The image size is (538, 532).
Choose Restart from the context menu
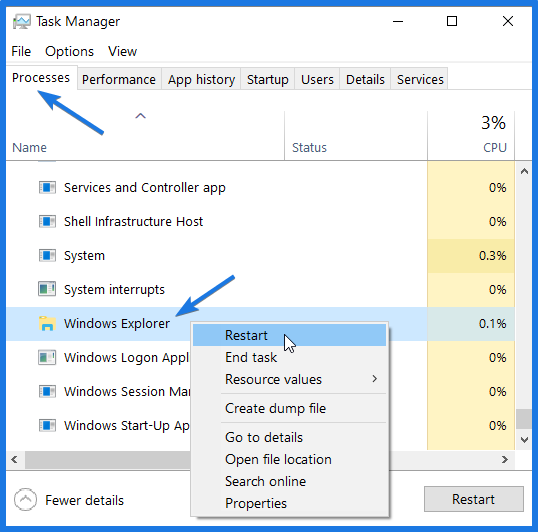289,335
